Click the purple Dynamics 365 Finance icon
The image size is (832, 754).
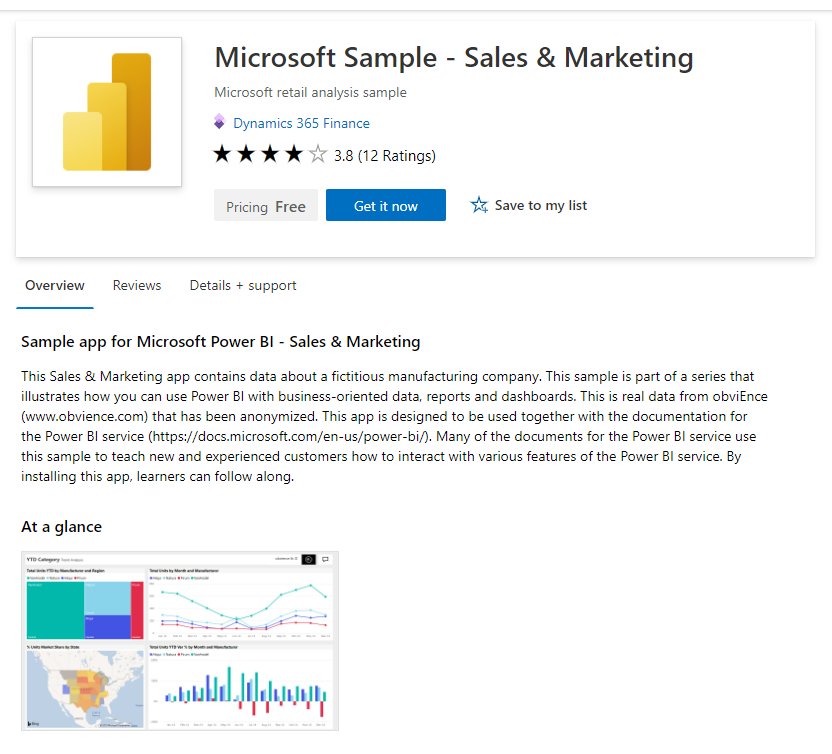coord(220,122)
